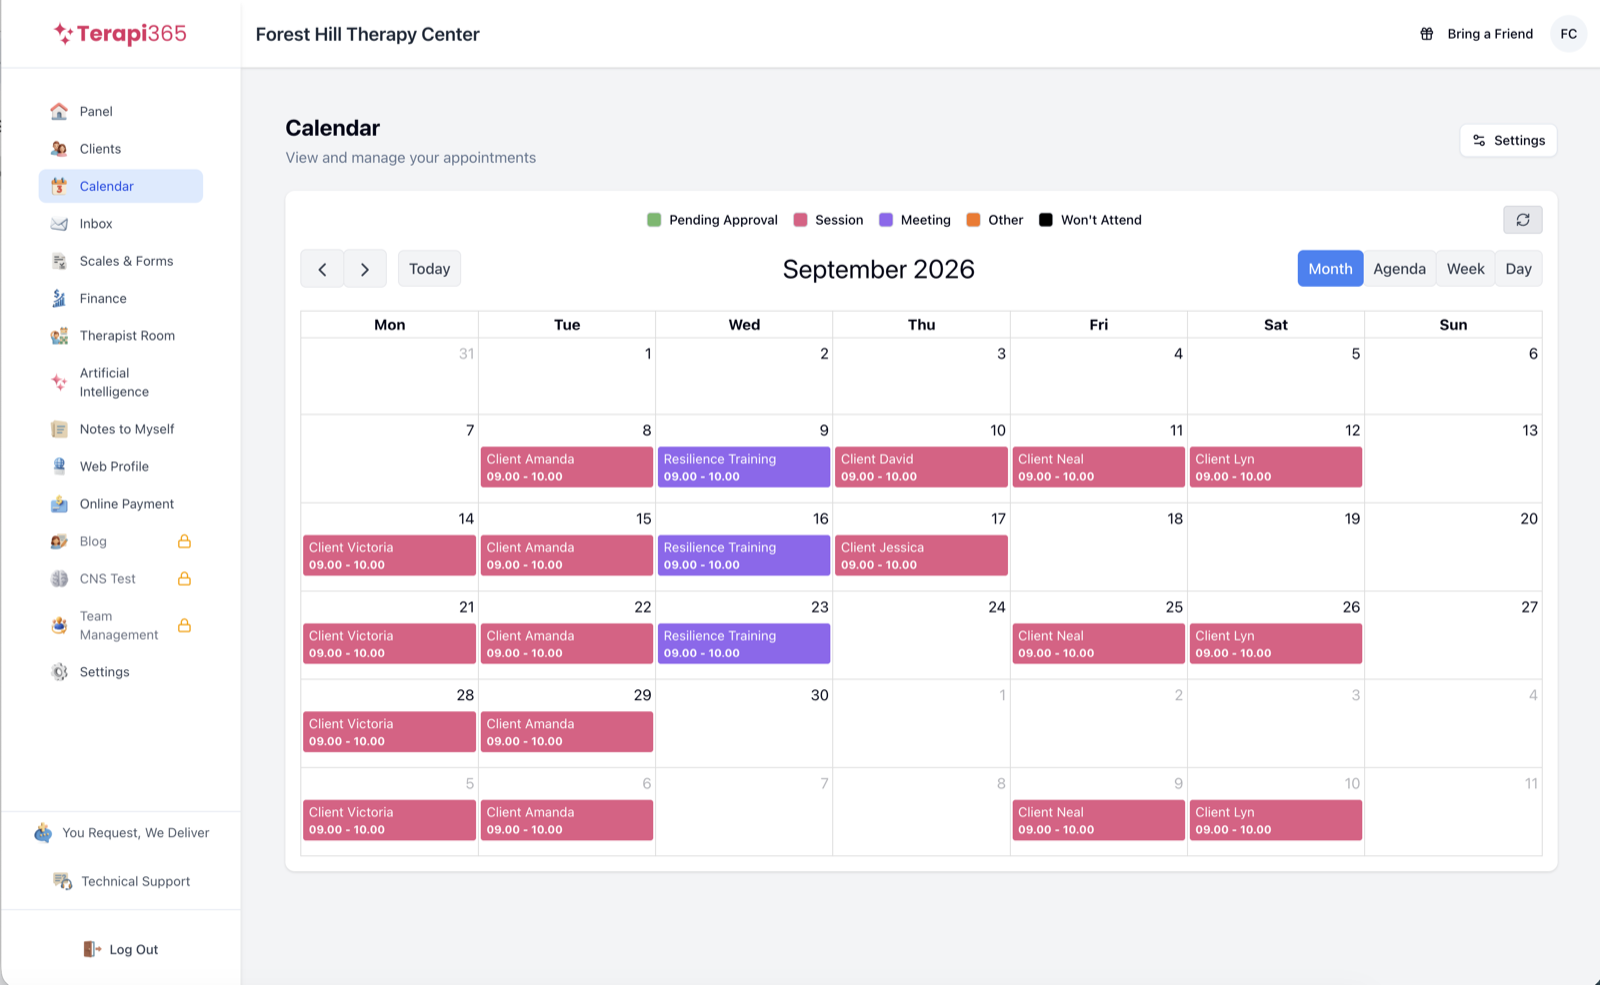
Task: Switch calendar to Week view
Action: pos(1465,269)
